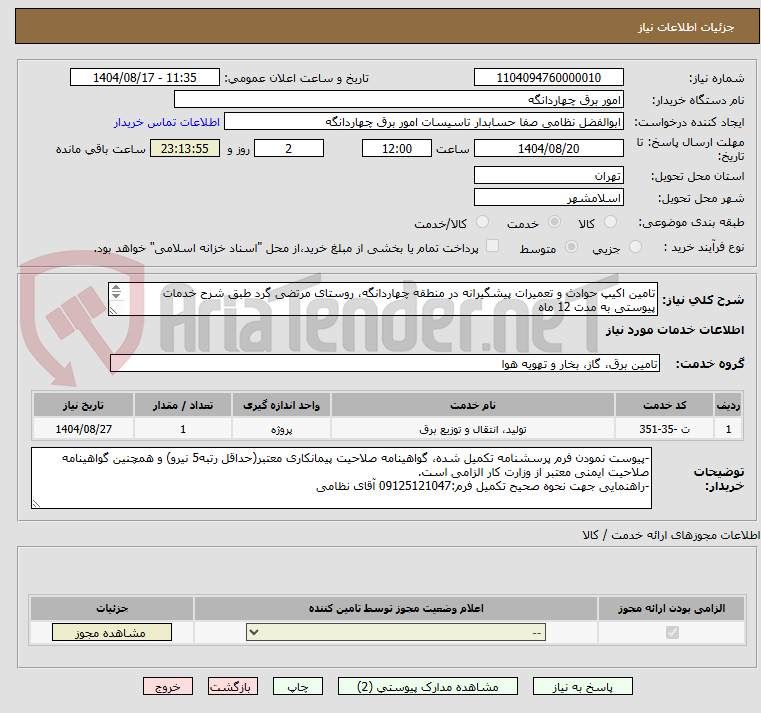Click the واحد اندازه گیری column header
Screen dimensions: 761x713
coord(281,405)
